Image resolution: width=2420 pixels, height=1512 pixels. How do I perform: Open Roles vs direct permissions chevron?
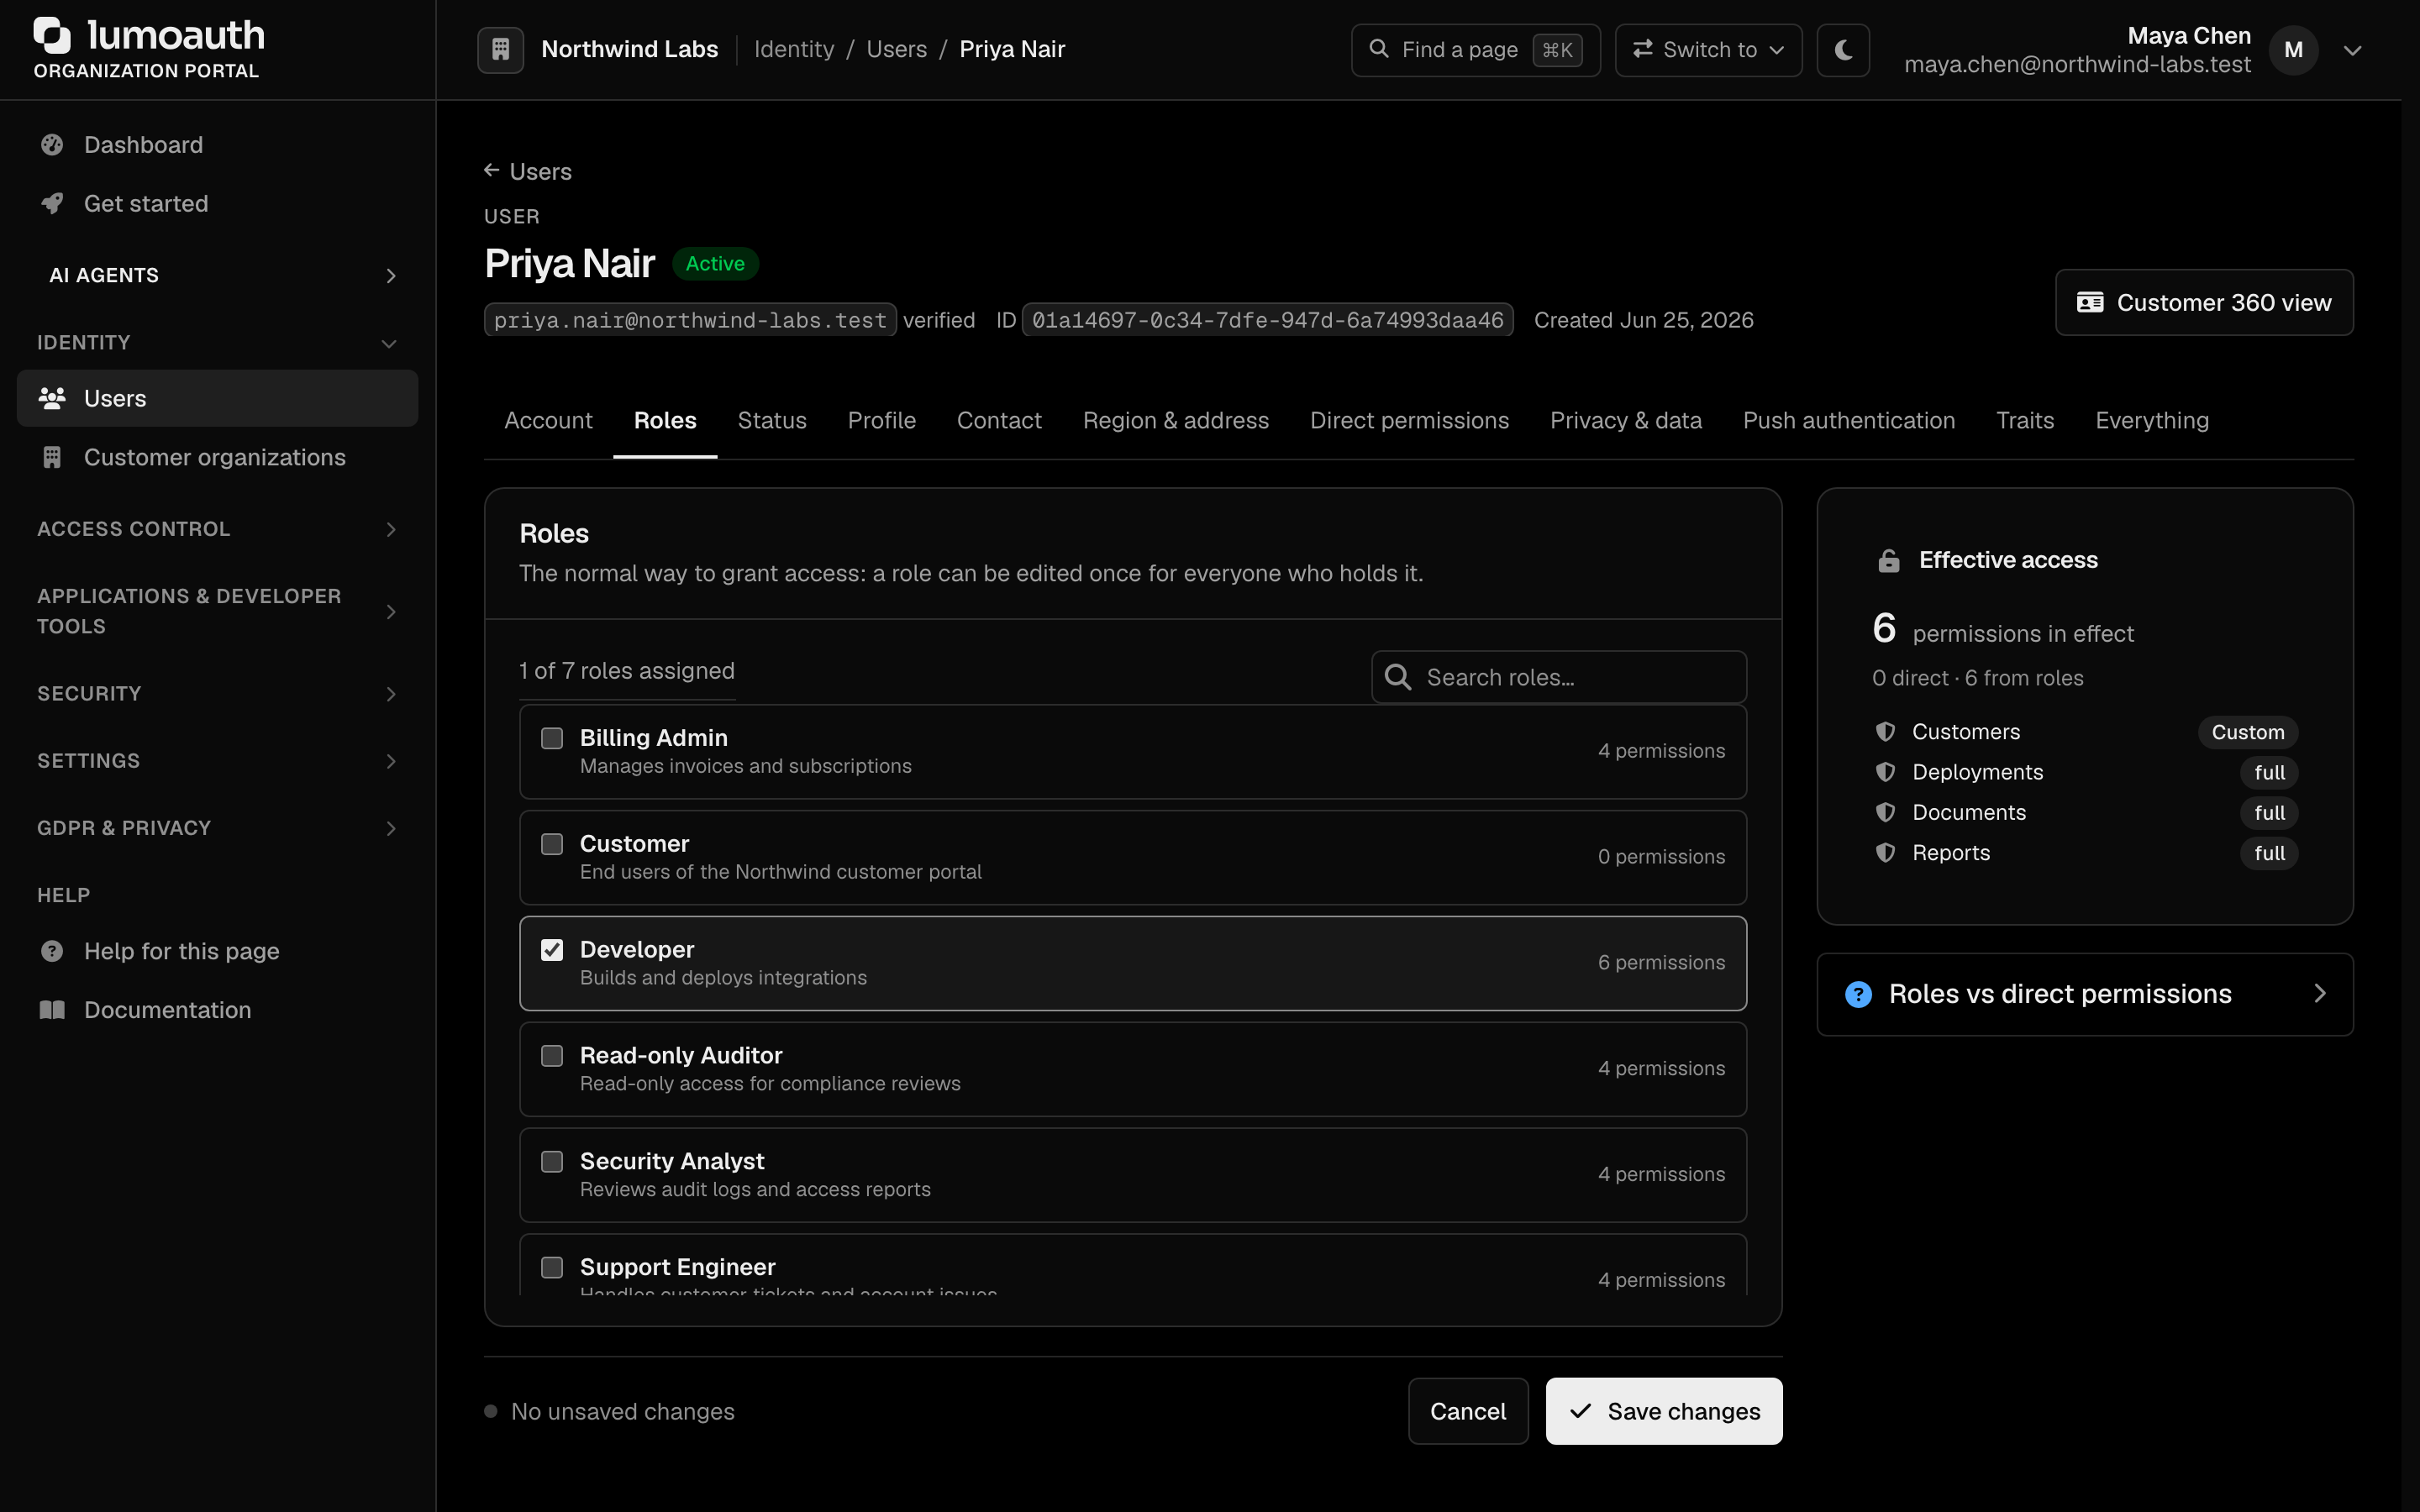(x=2320, y=994)
